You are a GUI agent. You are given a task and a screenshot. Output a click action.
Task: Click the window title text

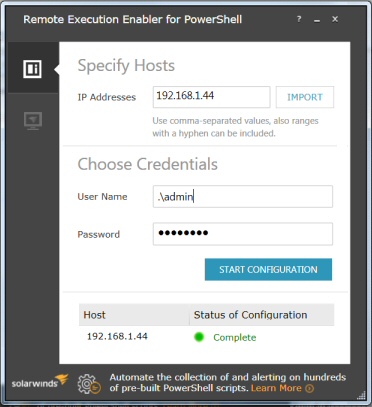(x=132, y=19)
